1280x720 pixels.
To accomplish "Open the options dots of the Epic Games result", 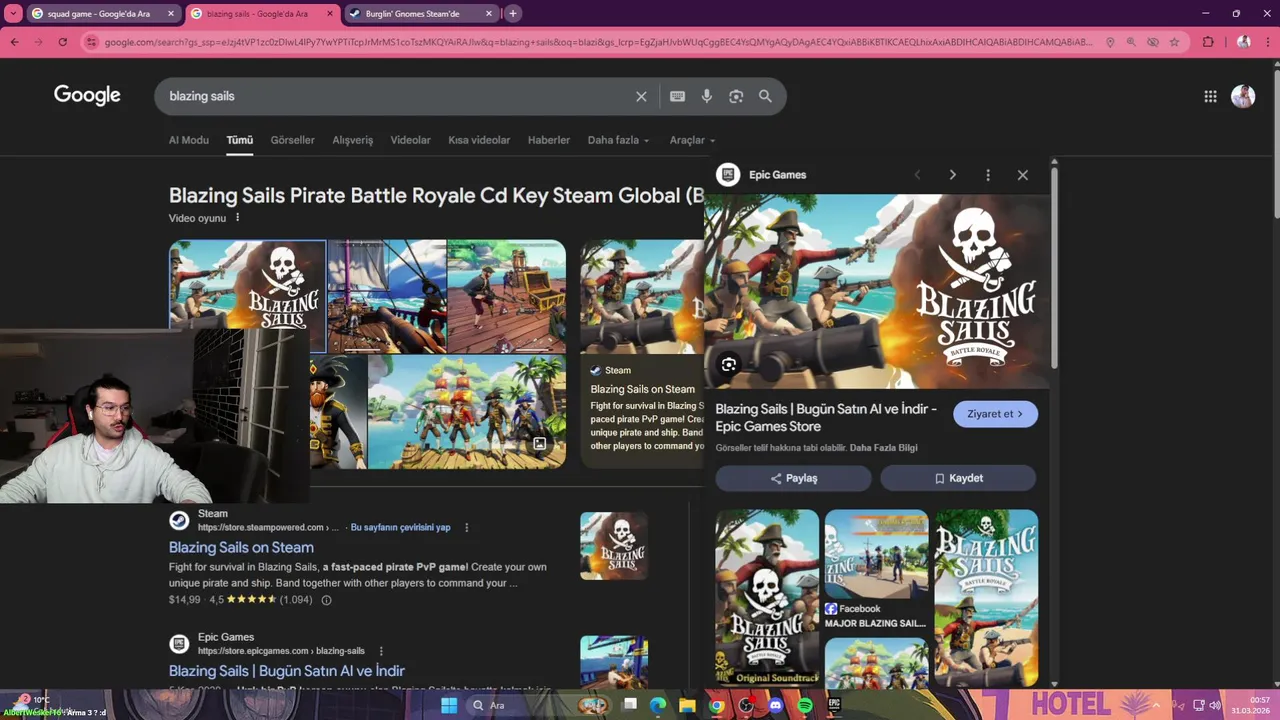I will (x=381, y=651).
